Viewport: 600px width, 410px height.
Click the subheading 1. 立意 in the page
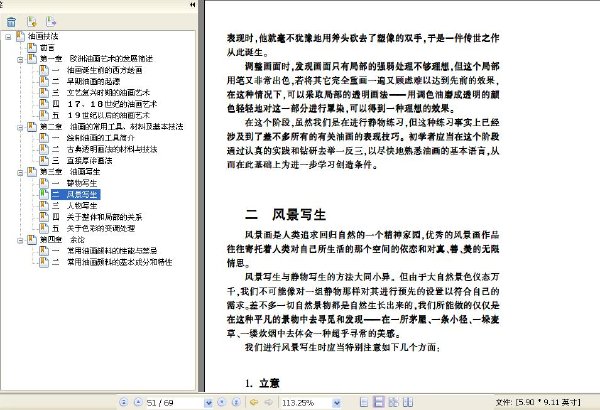262,383
